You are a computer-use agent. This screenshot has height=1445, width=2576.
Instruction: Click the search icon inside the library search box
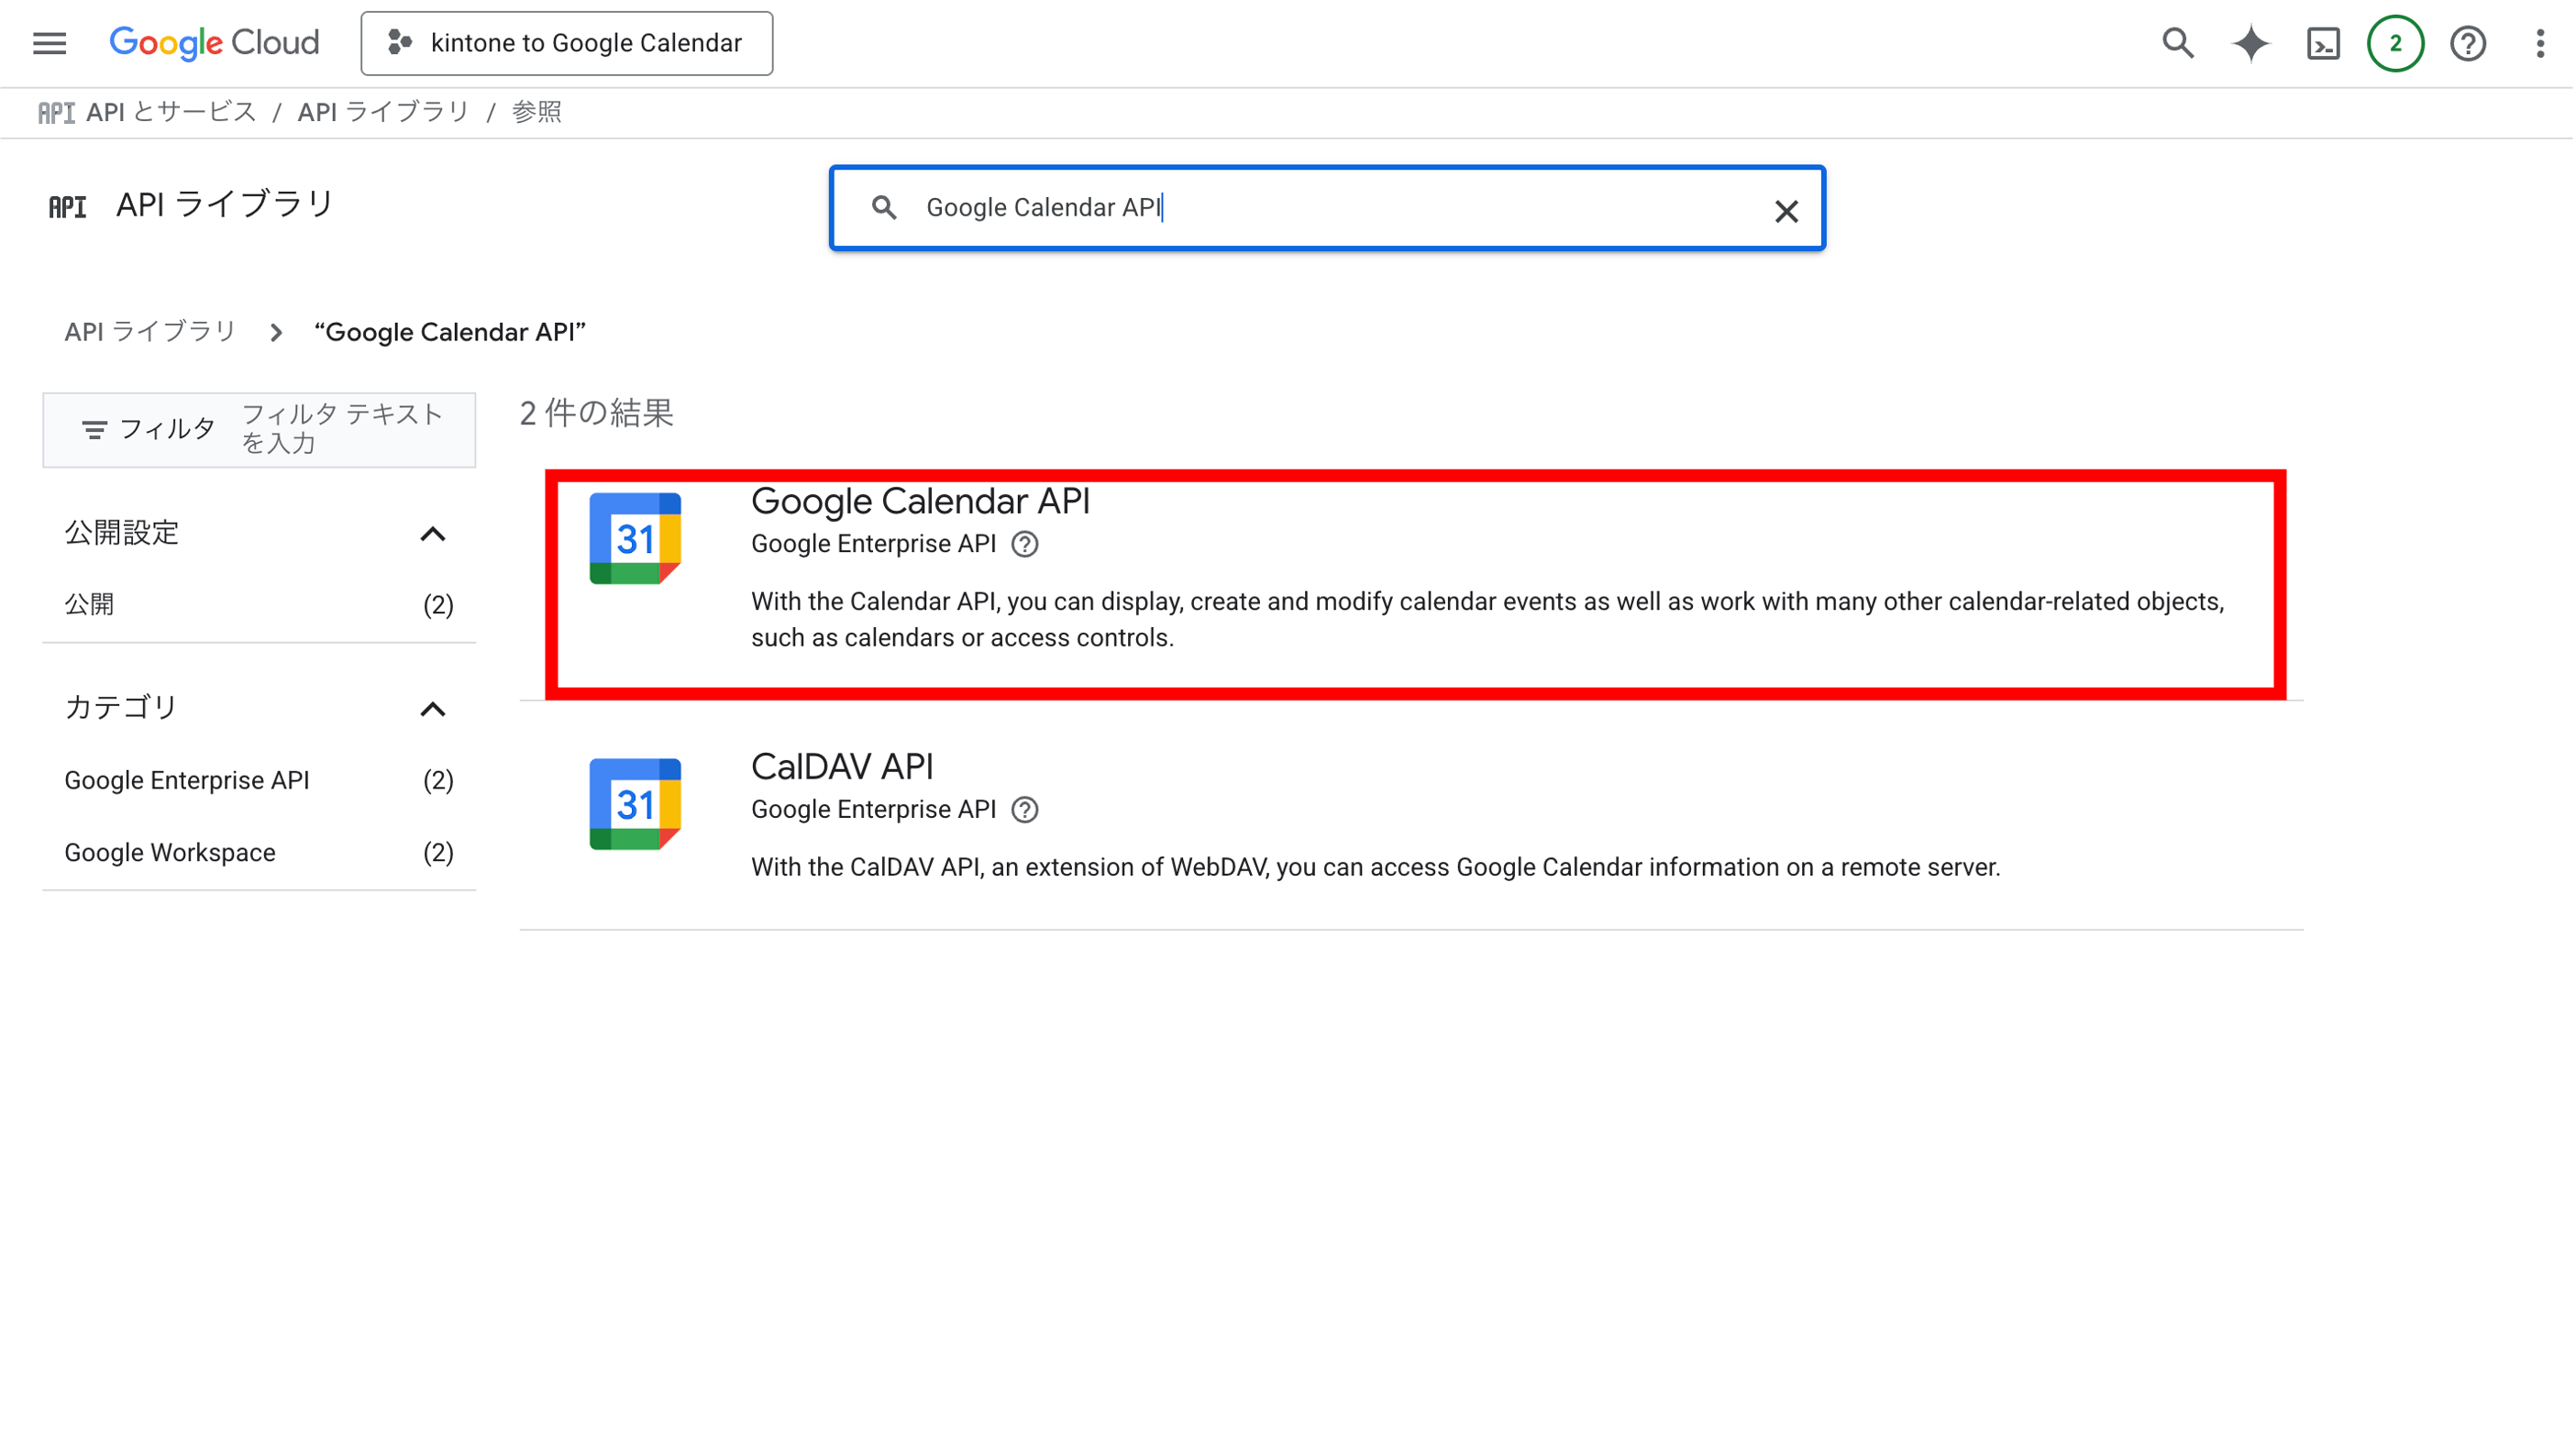[x=884, y=207]
